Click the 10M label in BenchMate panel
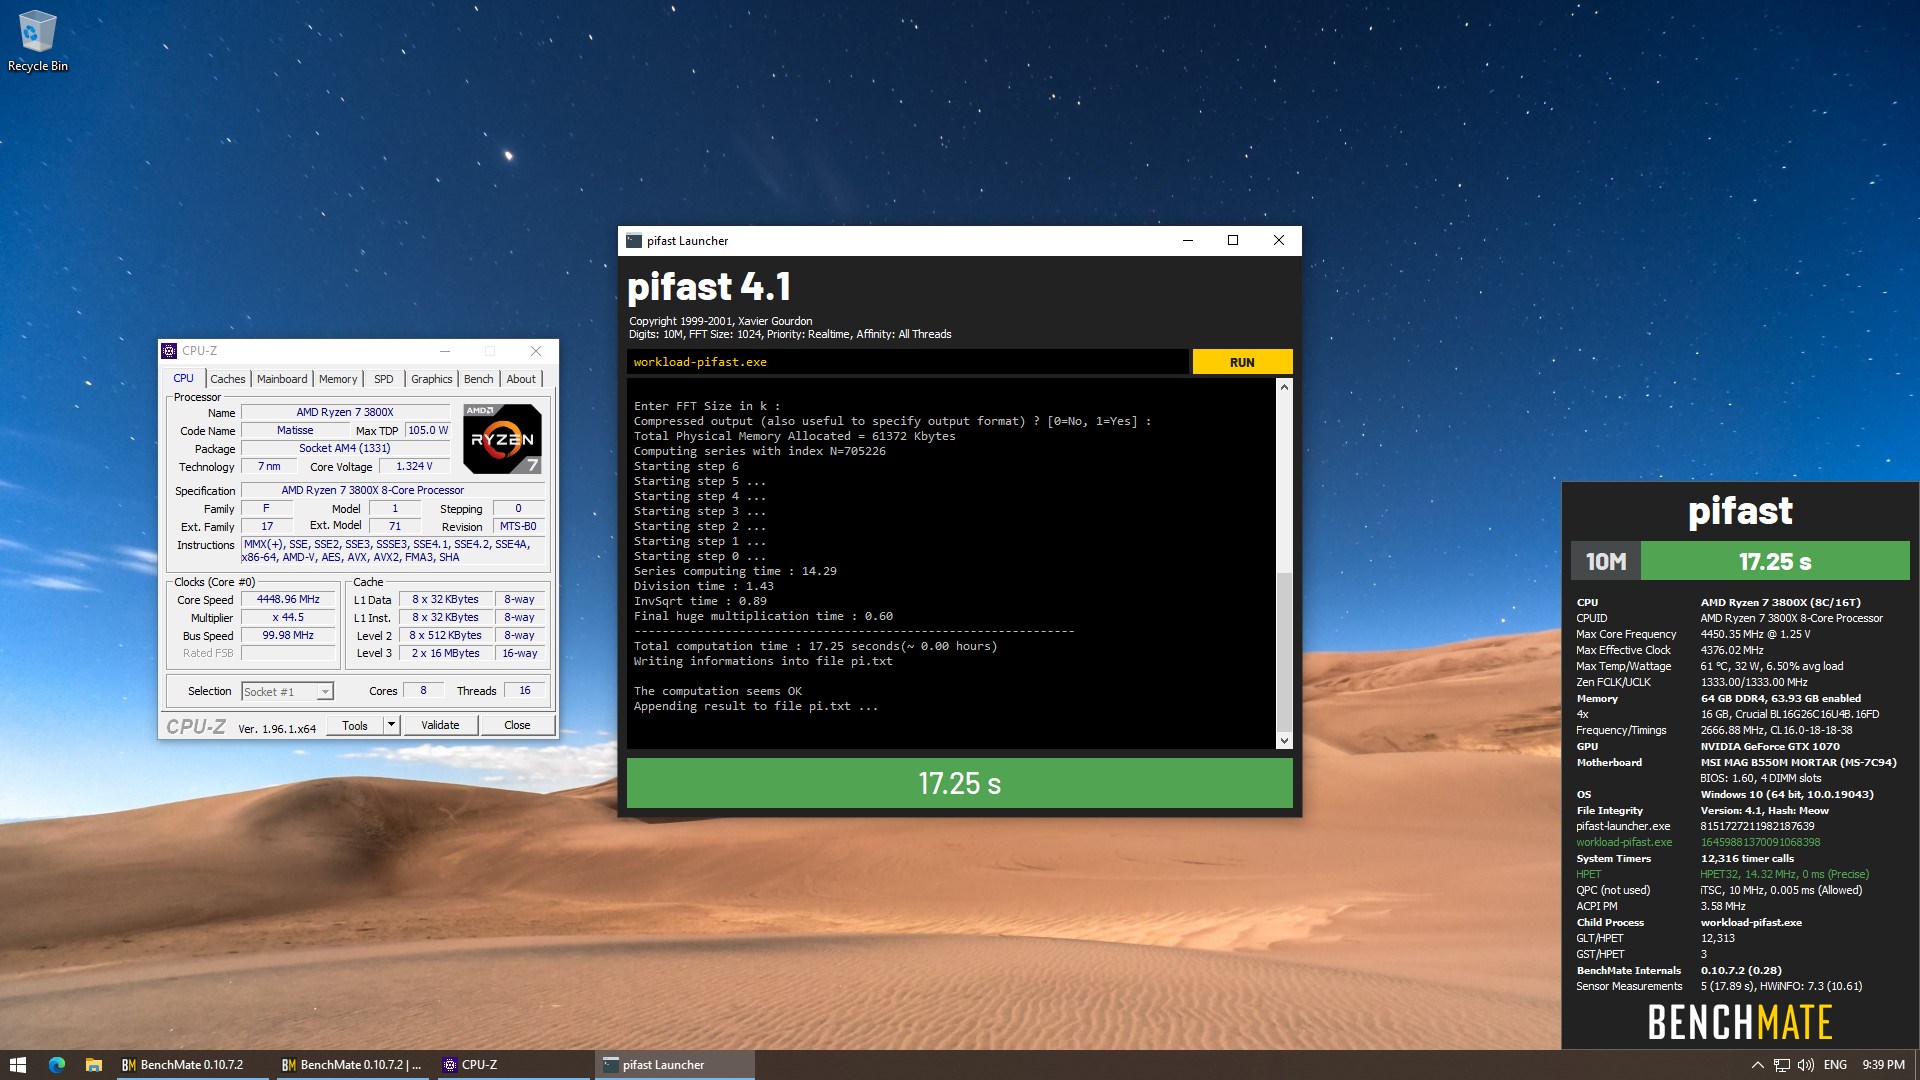The image size is (1920, 1080). pyautogui.click(x=1606, y=561)
